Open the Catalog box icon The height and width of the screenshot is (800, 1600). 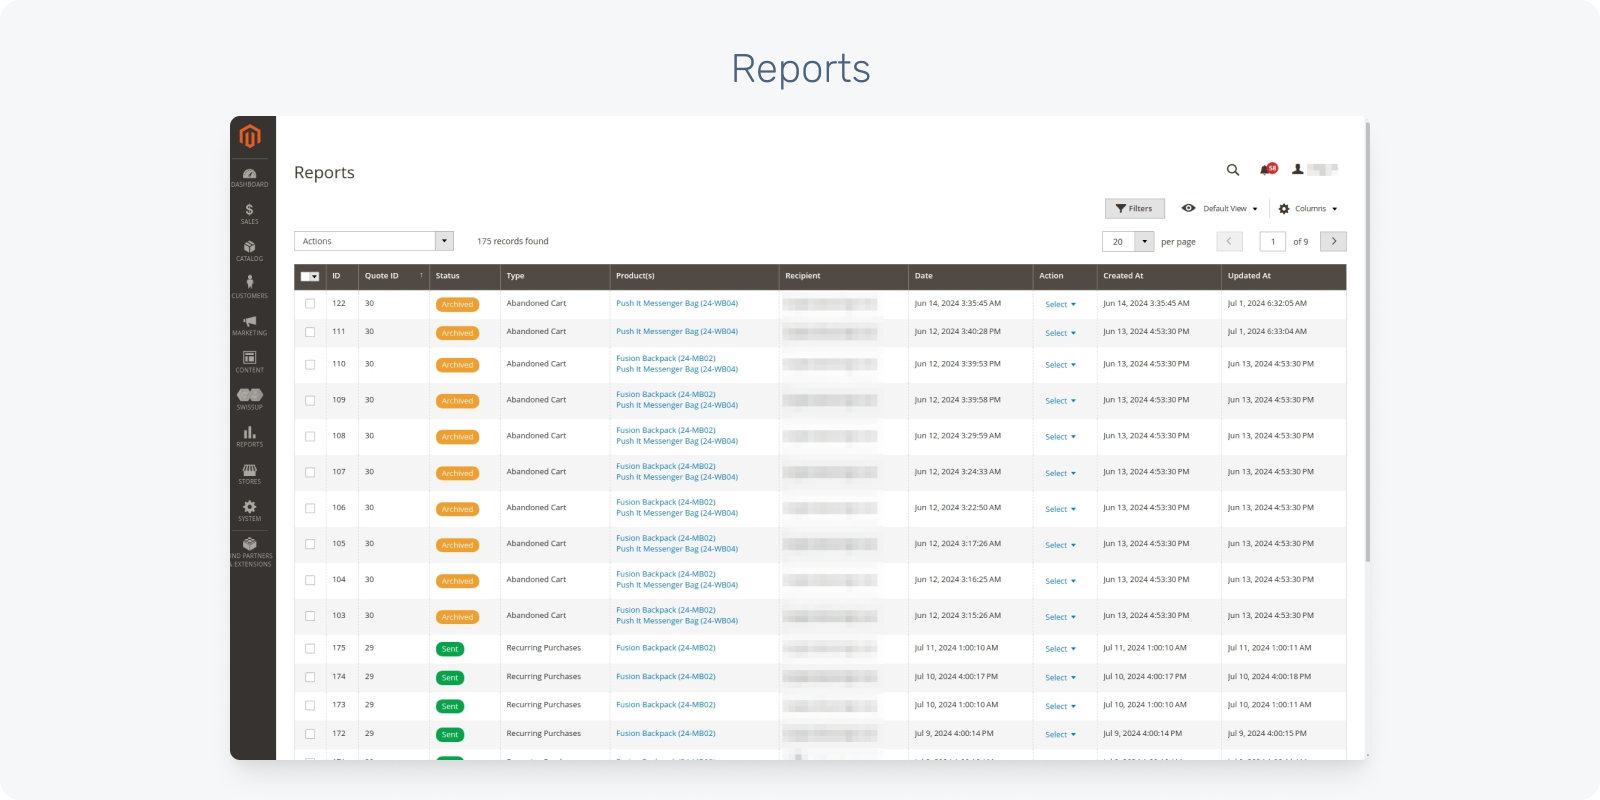click(249, 250)
